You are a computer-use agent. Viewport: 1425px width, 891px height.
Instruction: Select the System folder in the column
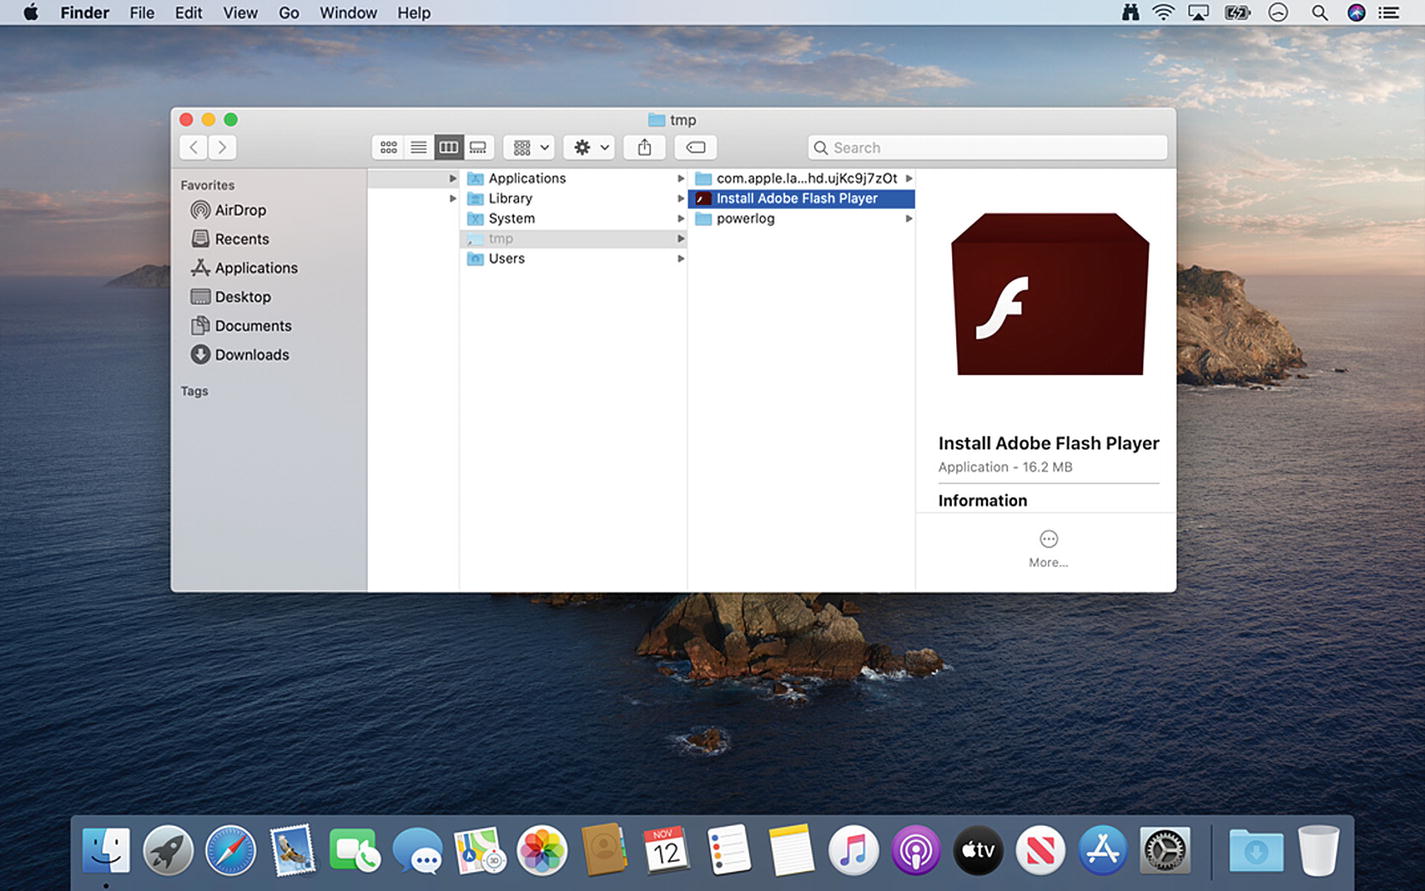pyautogui.click(x=573, y=218)
